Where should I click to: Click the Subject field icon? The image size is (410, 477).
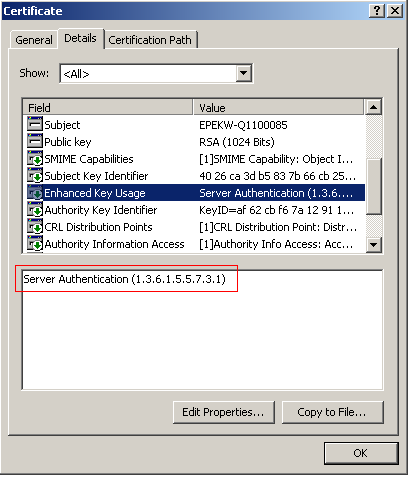(x=35, y=124)
